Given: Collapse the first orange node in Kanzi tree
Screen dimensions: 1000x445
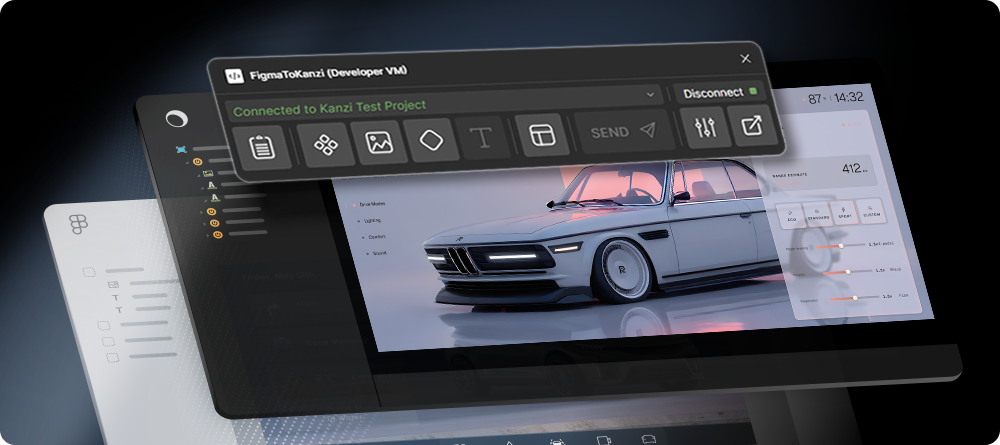Looking at the screenshot, I should pyautogui.click(x=188, y=163).
